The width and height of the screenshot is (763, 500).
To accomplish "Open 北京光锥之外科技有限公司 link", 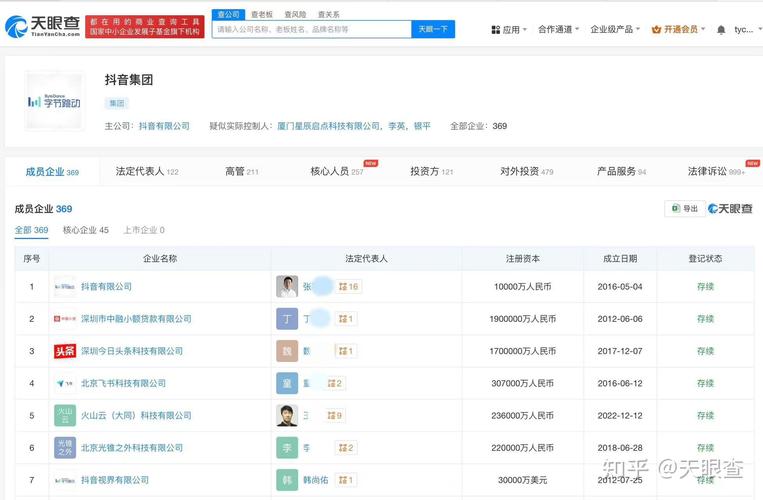I will coord(132,447).
